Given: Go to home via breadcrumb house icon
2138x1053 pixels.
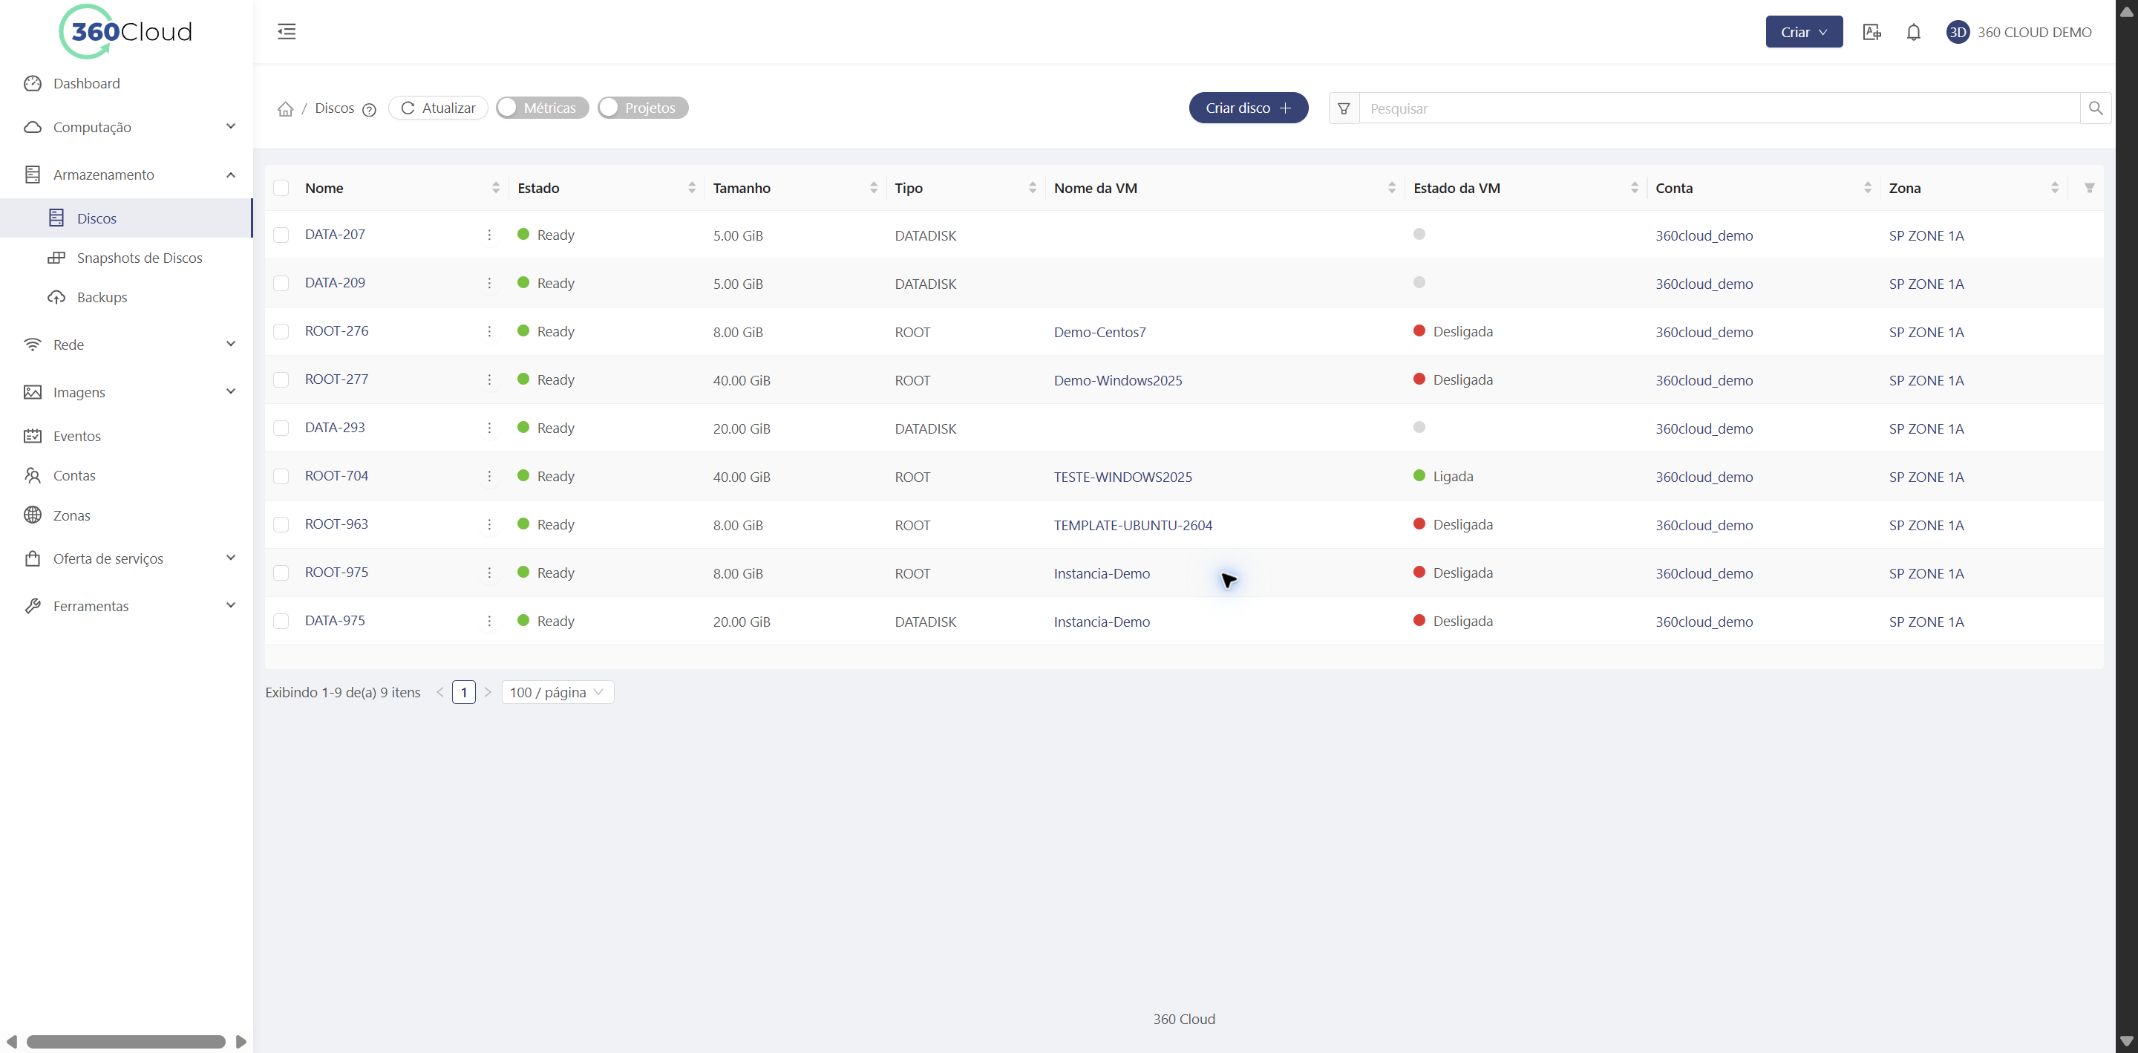Looking at the screenshot, I should click(285, 109).
